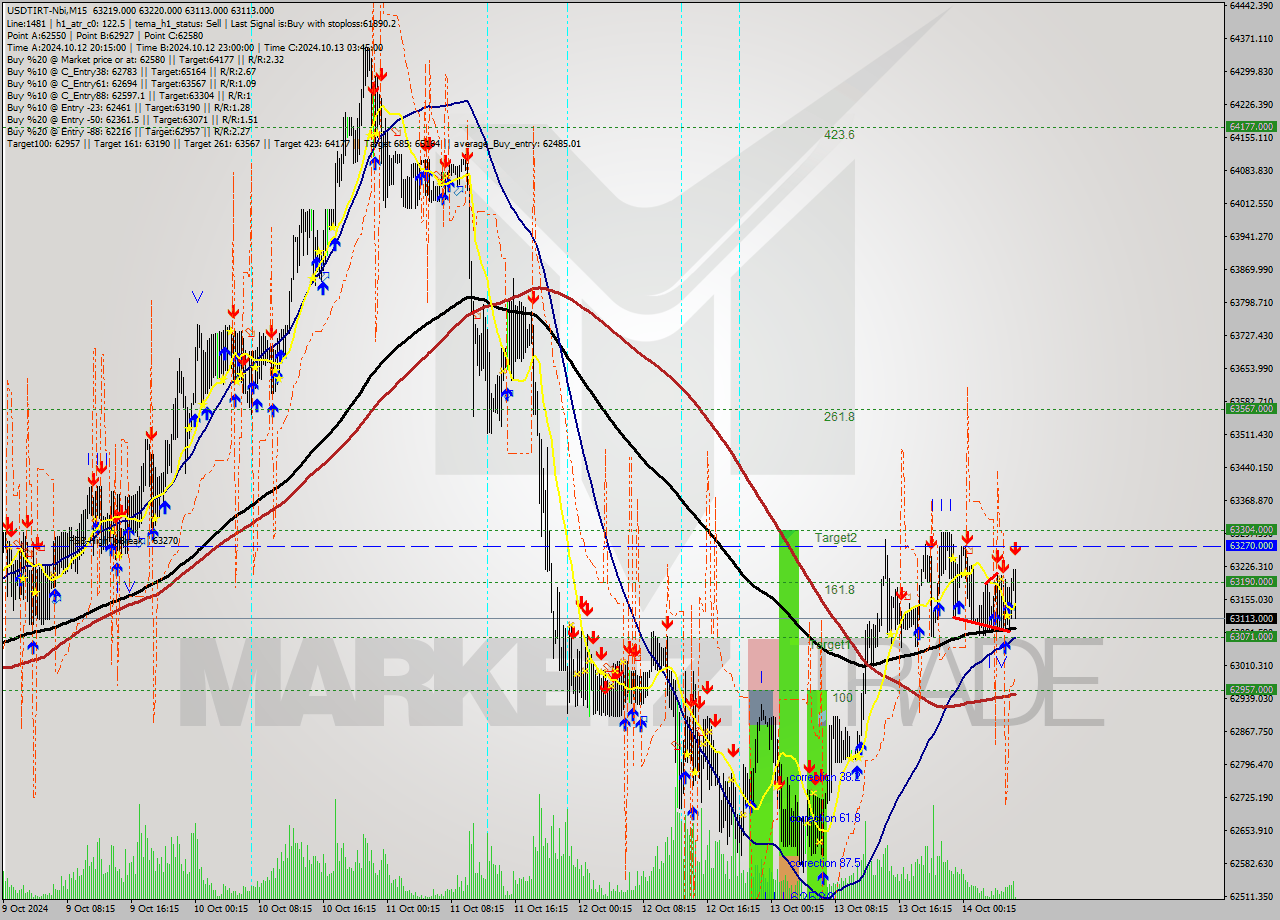Click the 'Buy %20 @ Entry -50' line
The image size is (1280, 920).
(132, 119)
